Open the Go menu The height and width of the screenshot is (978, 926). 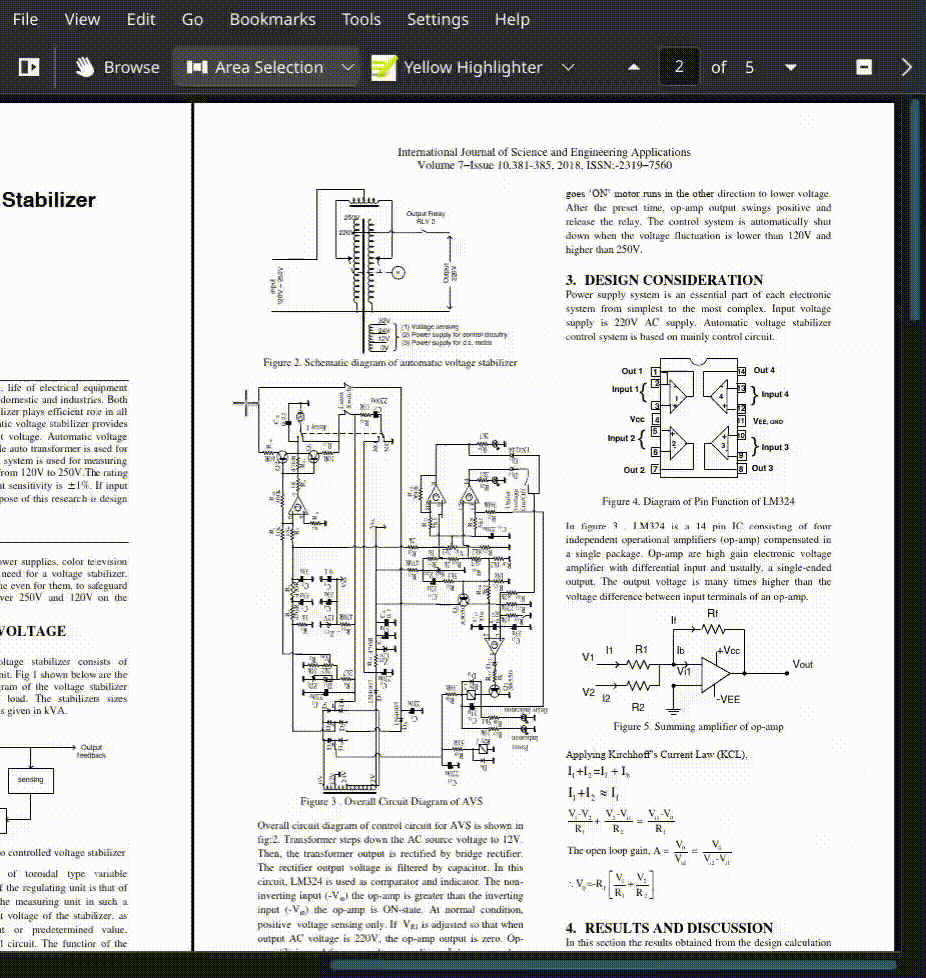click(192, 19)
